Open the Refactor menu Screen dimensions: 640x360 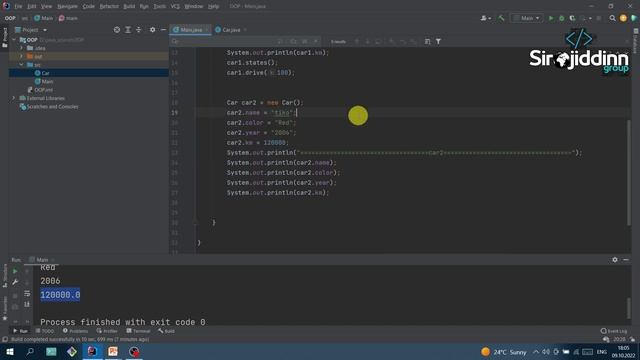coord(109,7)
